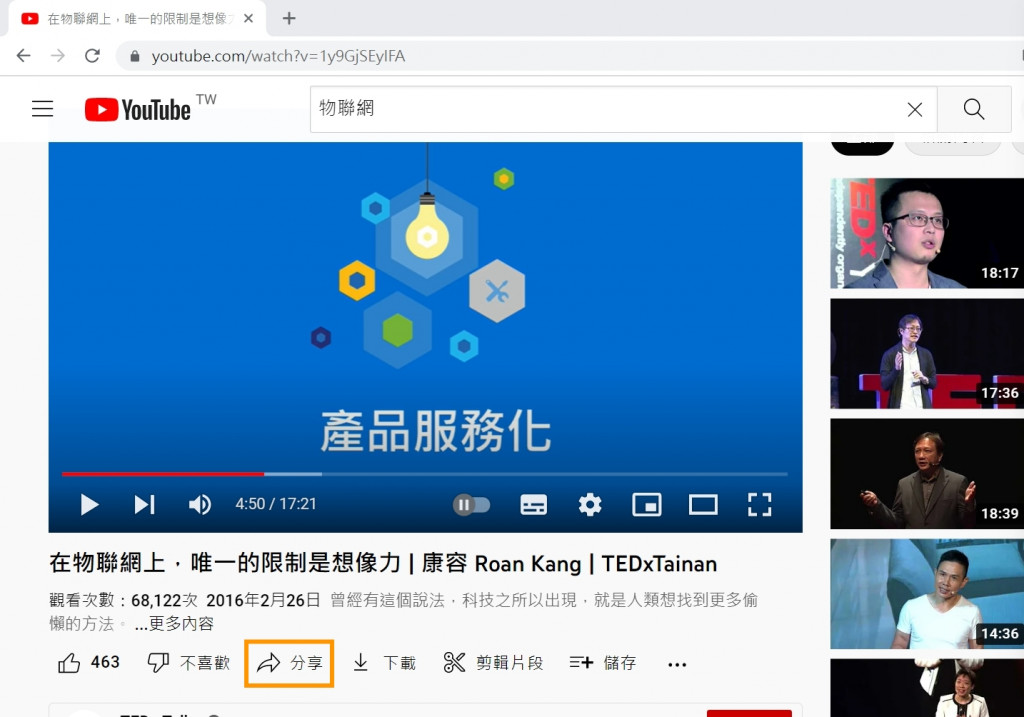Screen dimensions: 1024x717
Task: Click the upload date 2016年2月26日
Action: coord(263,600)
